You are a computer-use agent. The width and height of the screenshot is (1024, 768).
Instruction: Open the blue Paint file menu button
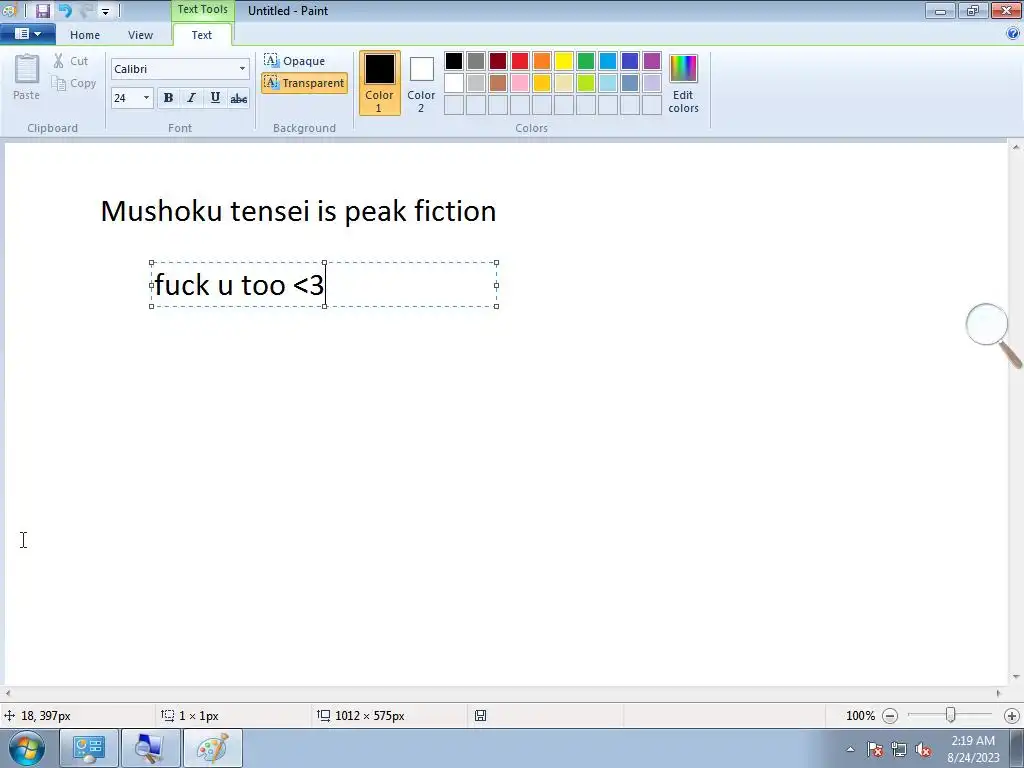pos(27,34)
